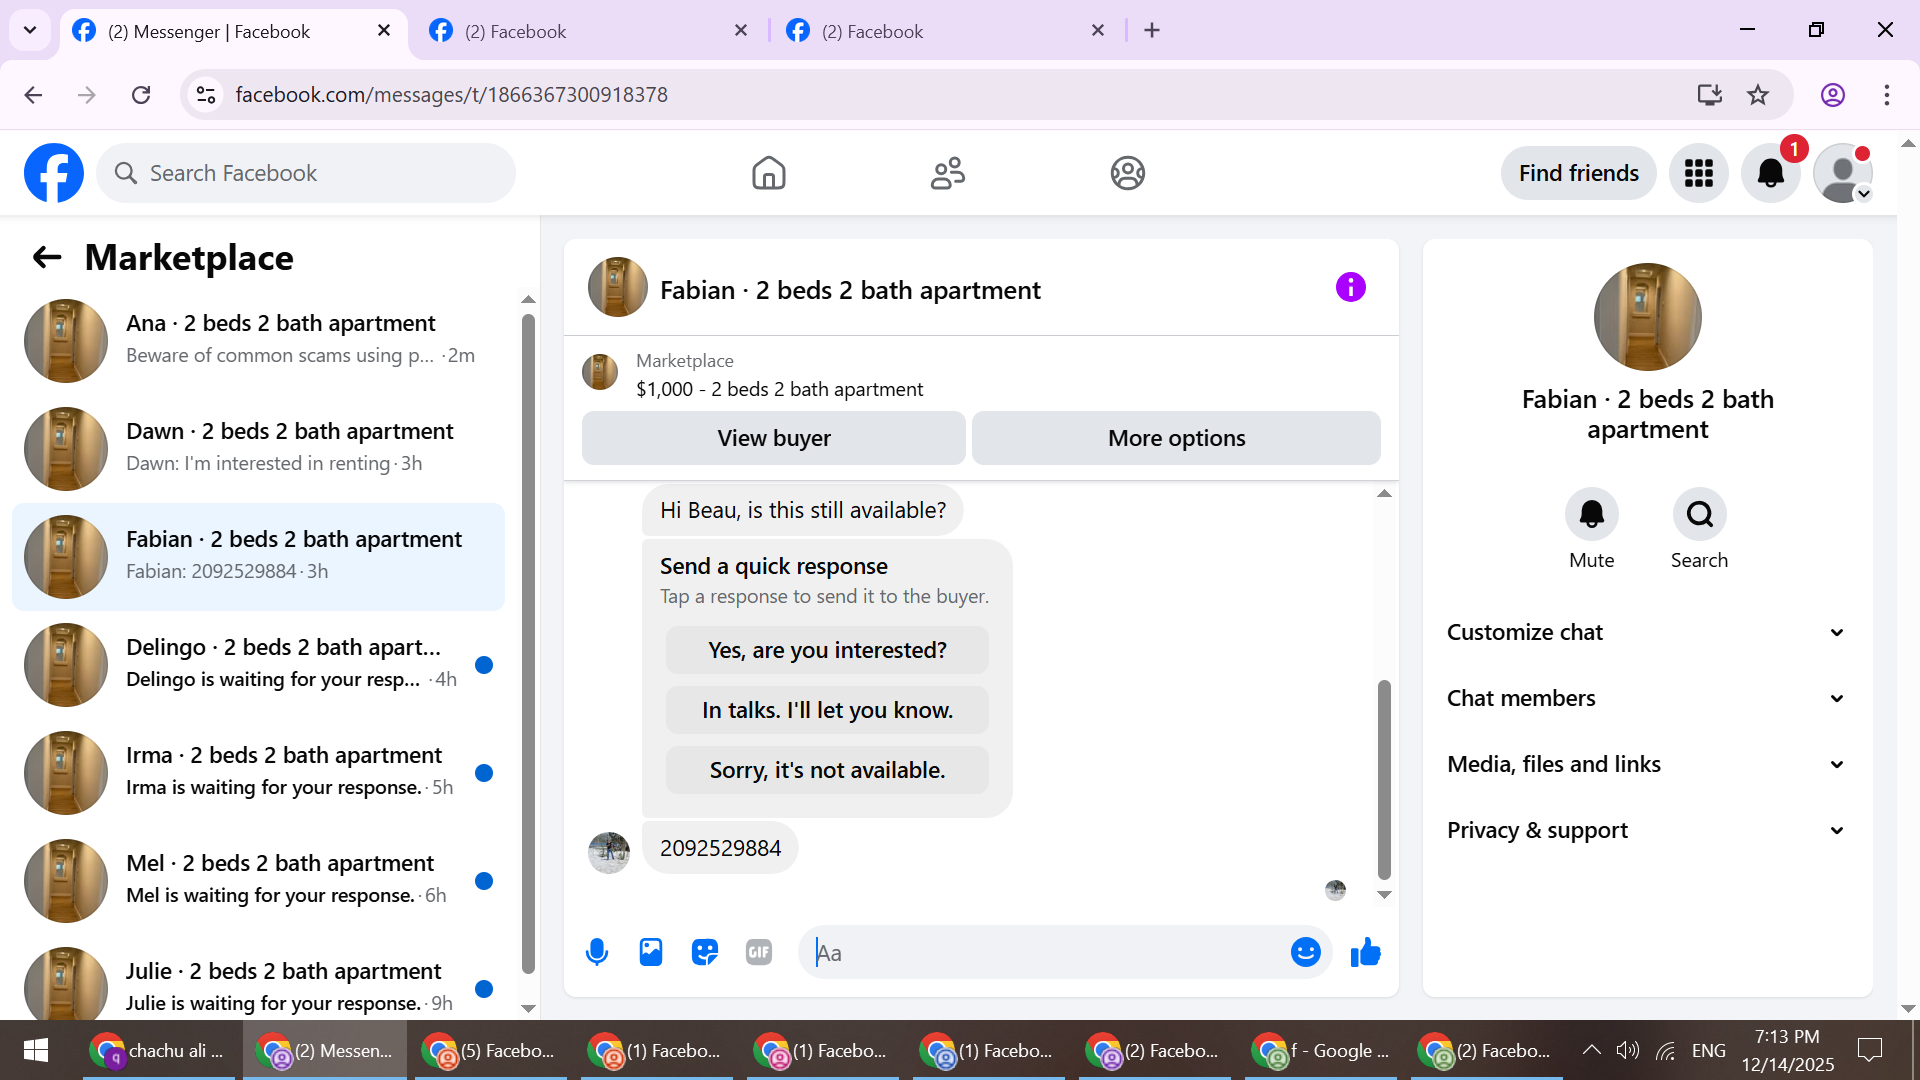Viewport: 1920px width, 1080px height.
Task: Go to the Facebook Home tab
Action: tap(768, 173)
